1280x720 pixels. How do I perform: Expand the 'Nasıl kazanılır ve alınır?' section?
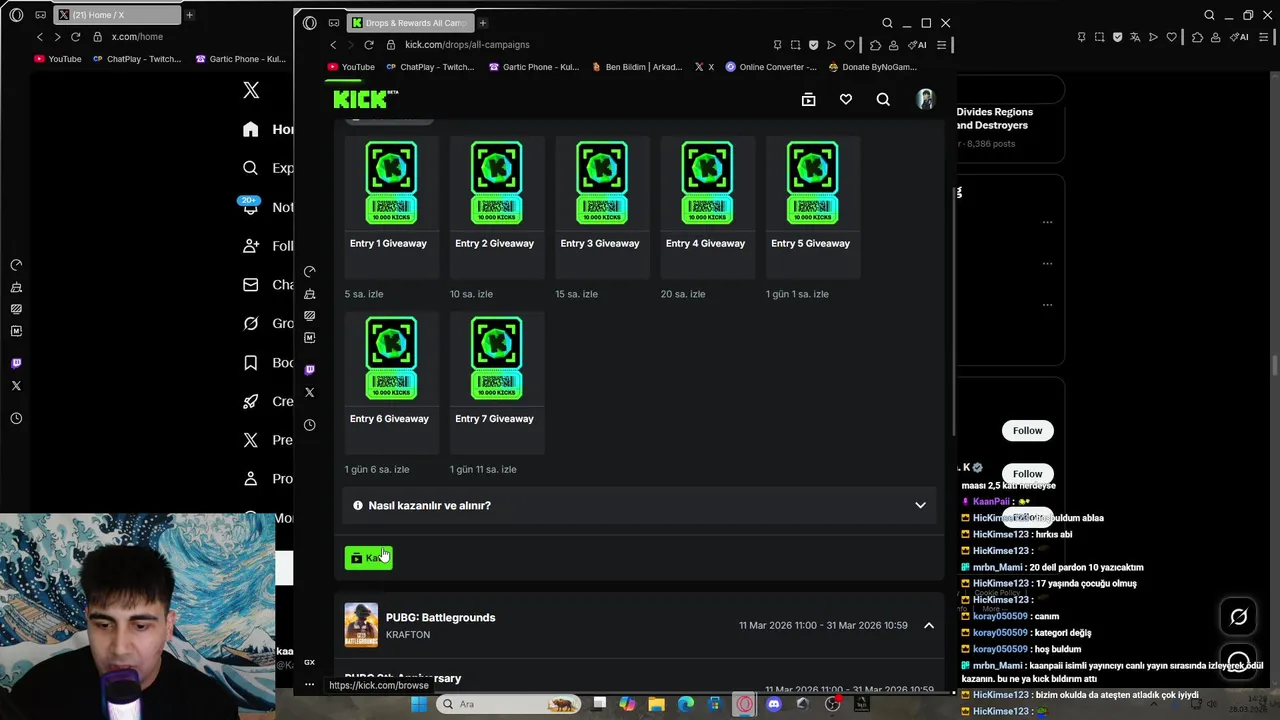coord(640,506)
